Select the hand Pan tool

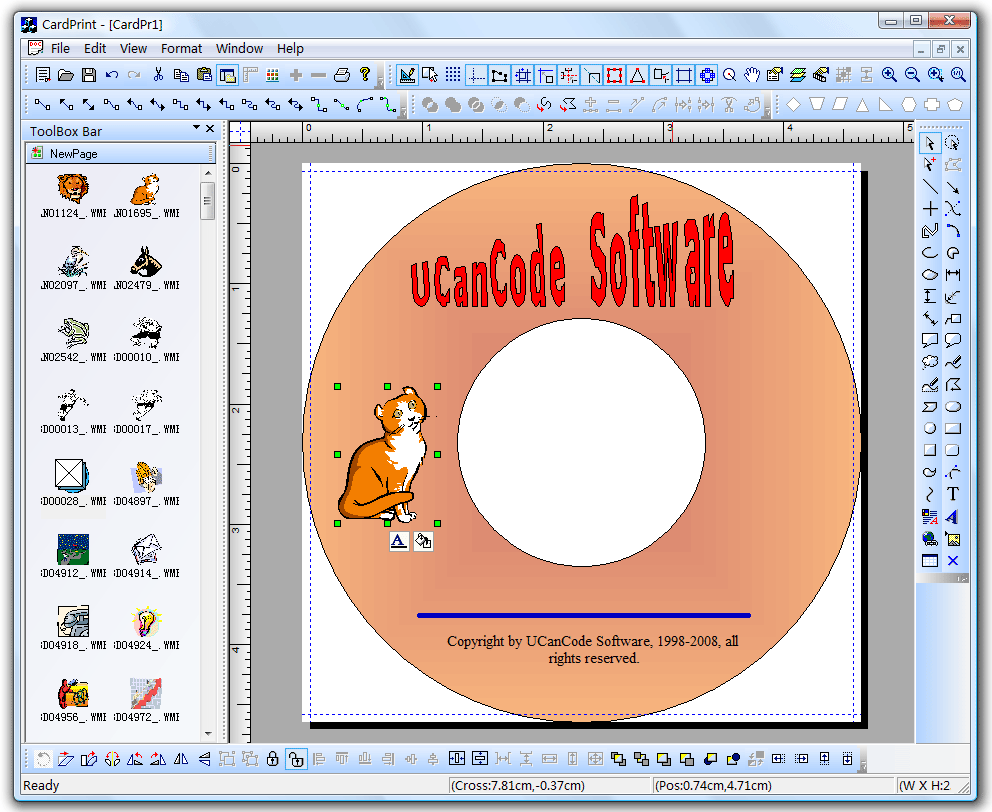click(752, 75)
